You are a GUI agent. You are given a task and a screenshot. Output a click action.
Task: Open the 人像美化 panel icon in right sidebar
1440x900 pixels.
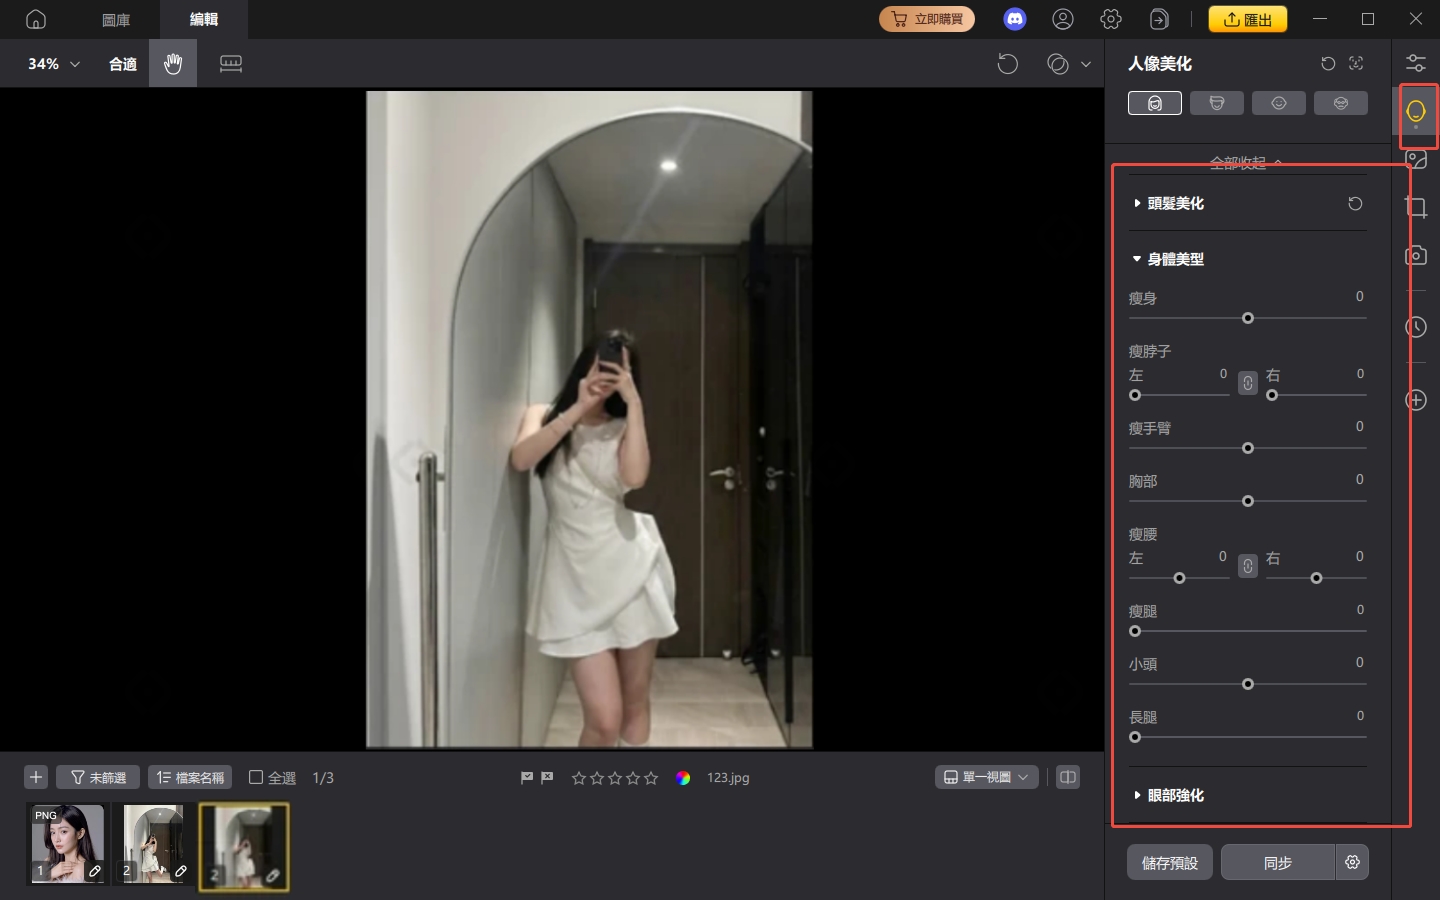[1416, 113]
